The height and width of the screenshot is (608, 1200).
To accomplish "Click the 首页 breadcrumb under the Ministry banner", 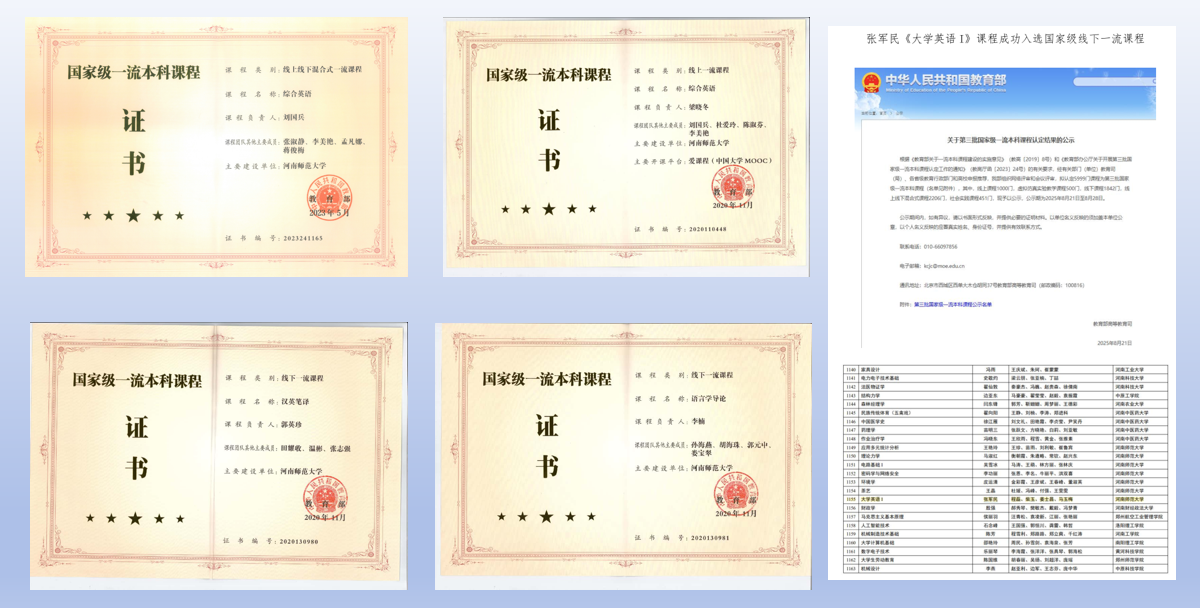I will pyautogui.click(x=882, y=113).
